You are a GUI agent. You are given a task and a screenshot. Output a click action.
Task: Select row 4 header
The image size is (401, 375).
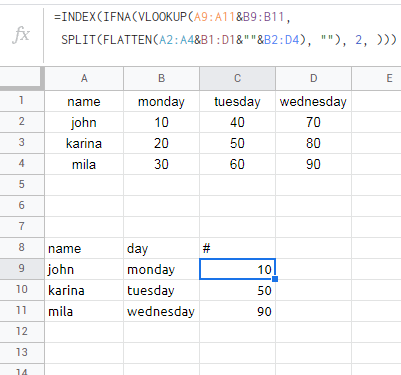[22, 164]
